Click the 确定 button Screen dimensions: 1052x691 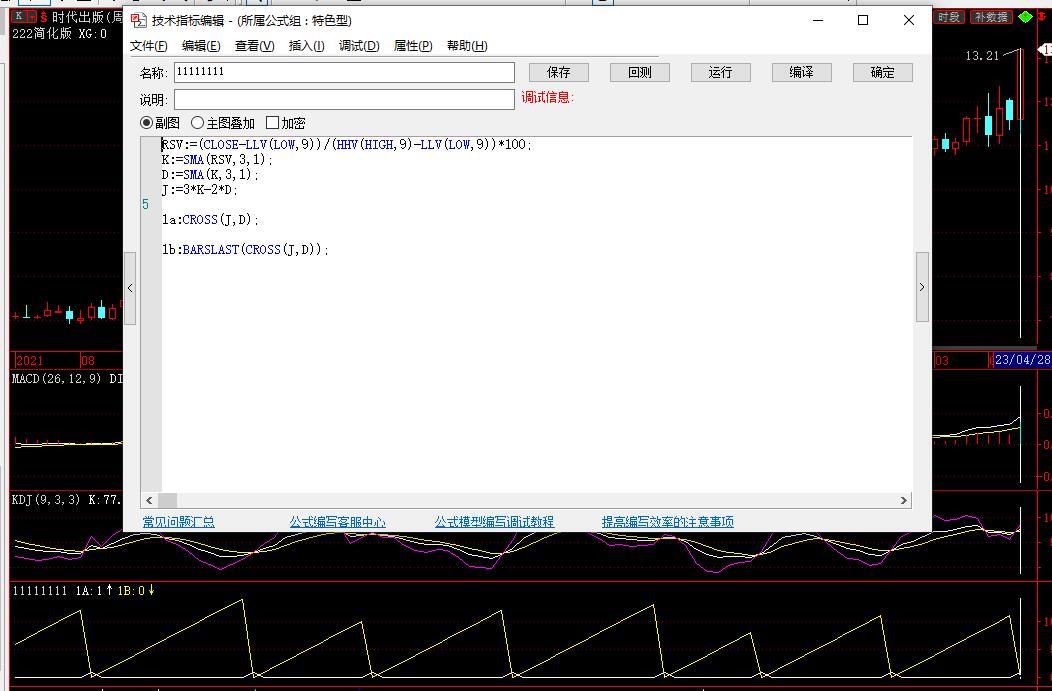point(883,72)
